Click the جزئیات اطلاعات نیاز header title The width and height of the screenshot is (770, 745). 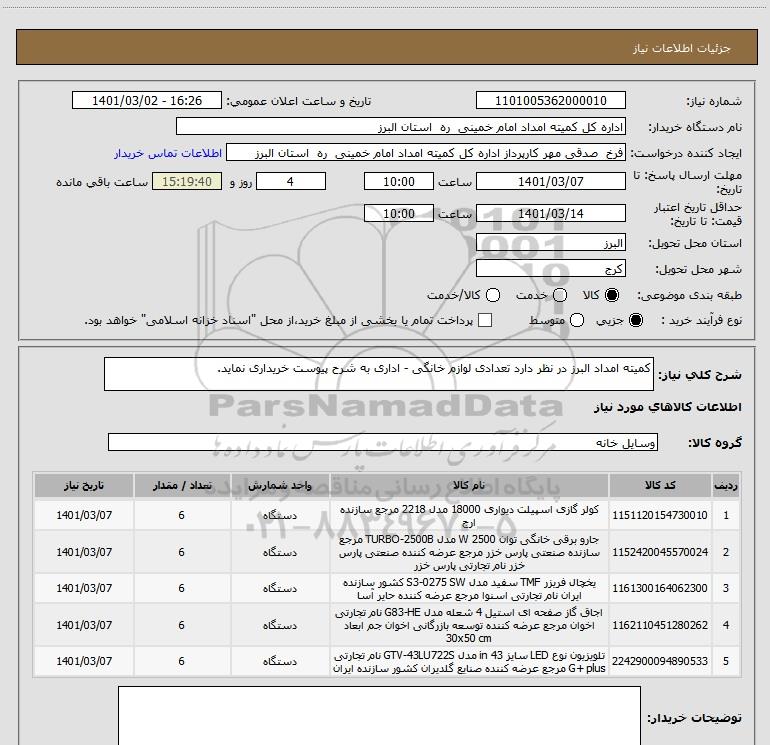[682, 48]
